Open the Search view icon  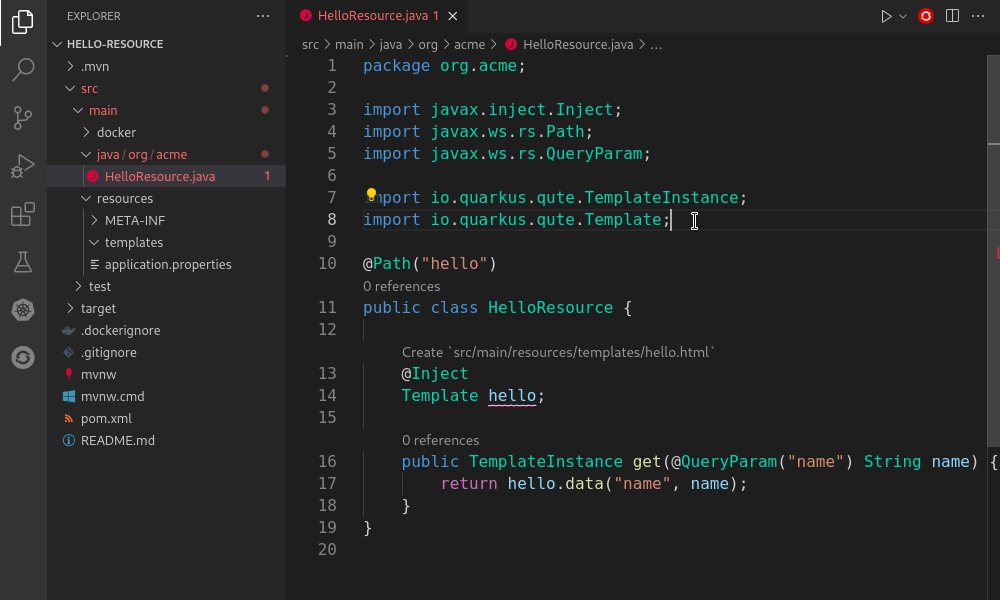click(22, 68)
